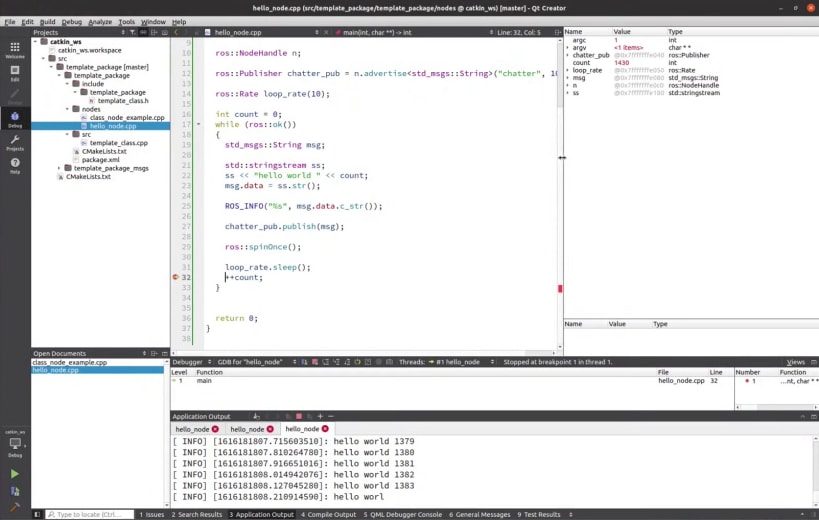Split the editor view
This screenshot has height=520, width=819.
(x=557, y=32)
